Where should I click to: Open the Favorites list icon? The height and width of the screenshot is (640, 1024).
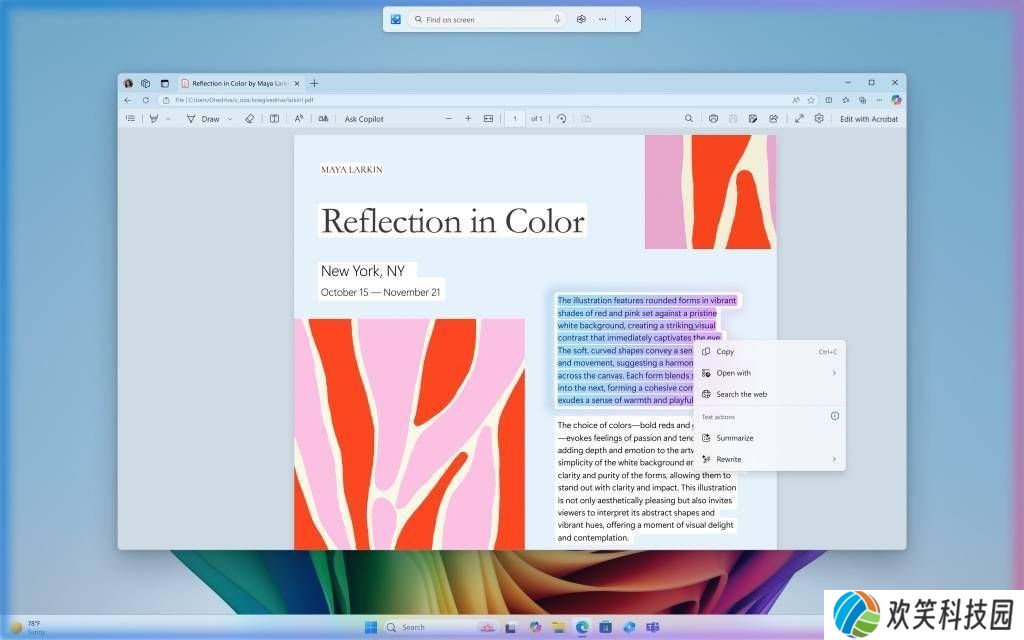pyautogui.click(x=846, y=100)
